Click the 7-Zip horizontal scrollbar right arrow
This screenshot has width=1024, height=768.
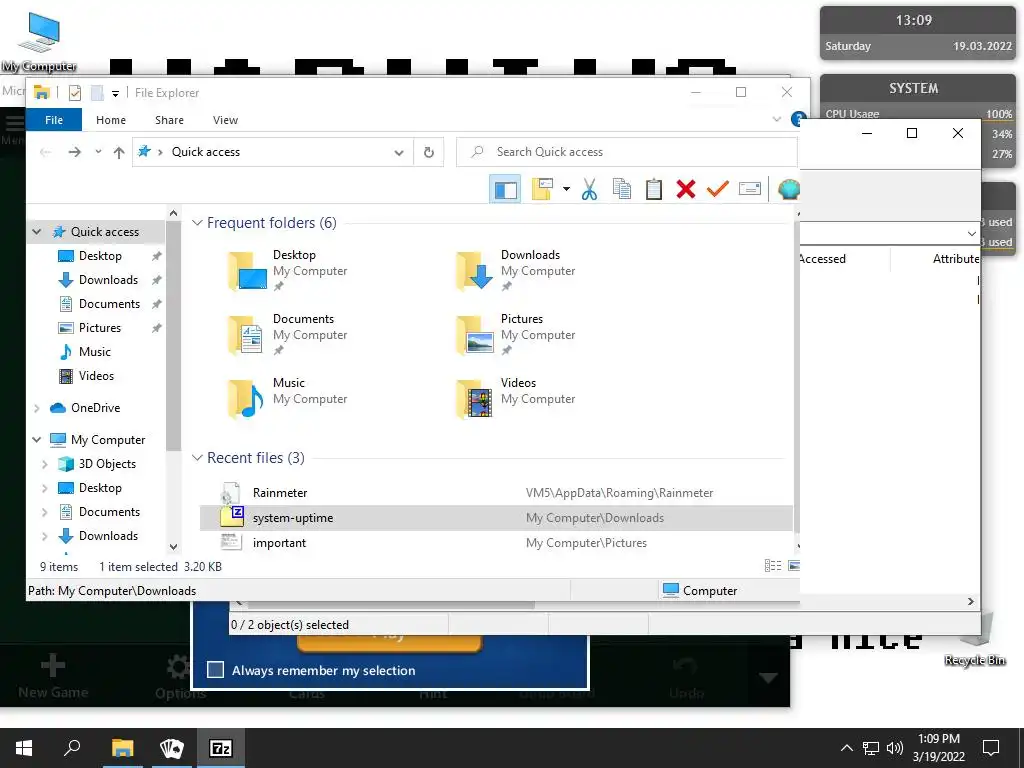coord(970,601)
